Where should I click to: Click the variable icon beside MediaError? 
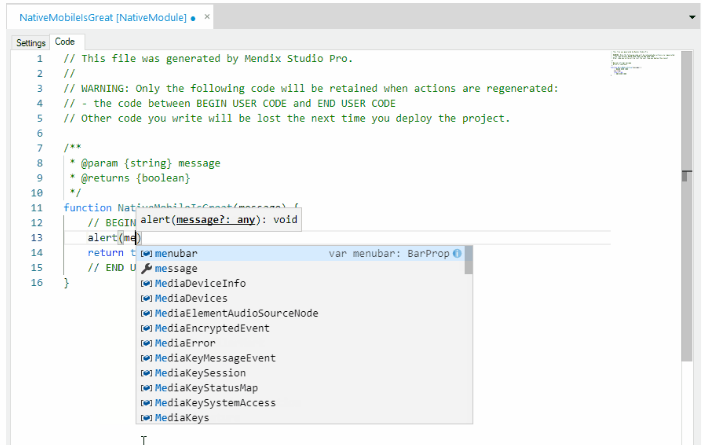tap(146, 343)
